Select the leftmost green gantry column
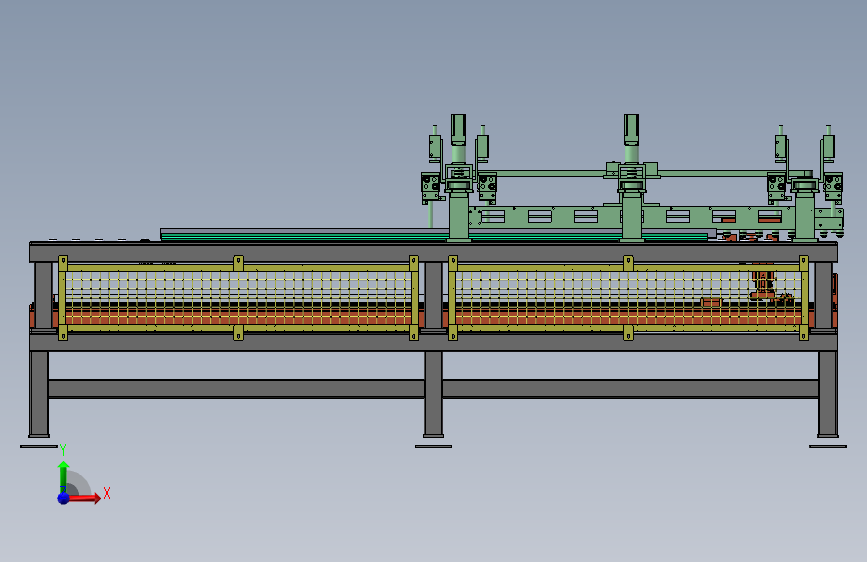The height and width of the screenshot is (562, 867). tap(458, 216)
